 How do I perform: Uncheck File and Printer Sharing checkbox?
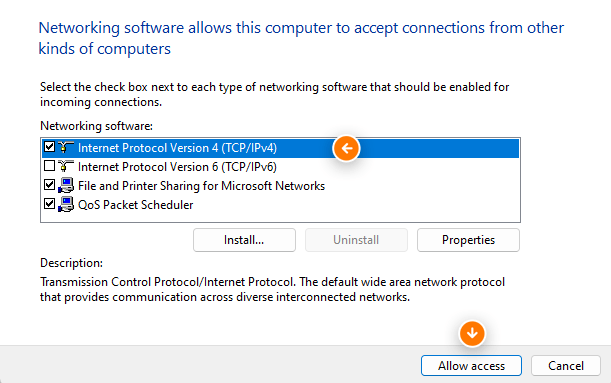pos(49,185)
